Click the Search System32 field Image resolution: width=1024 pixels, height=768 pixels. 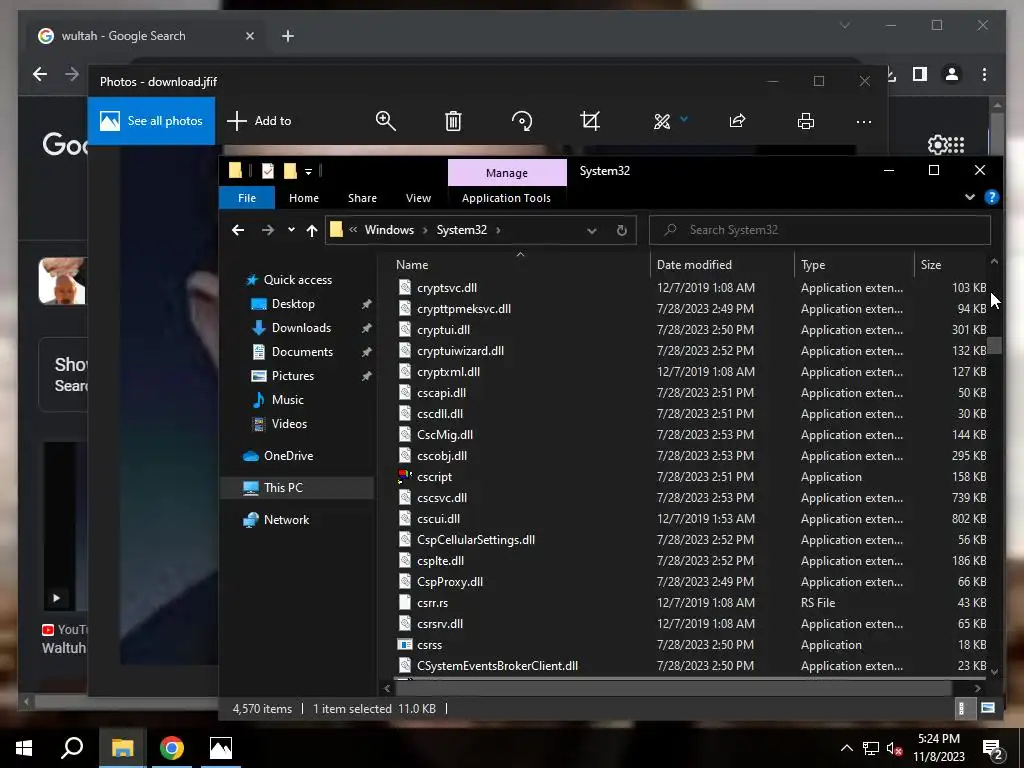(820, 230)
